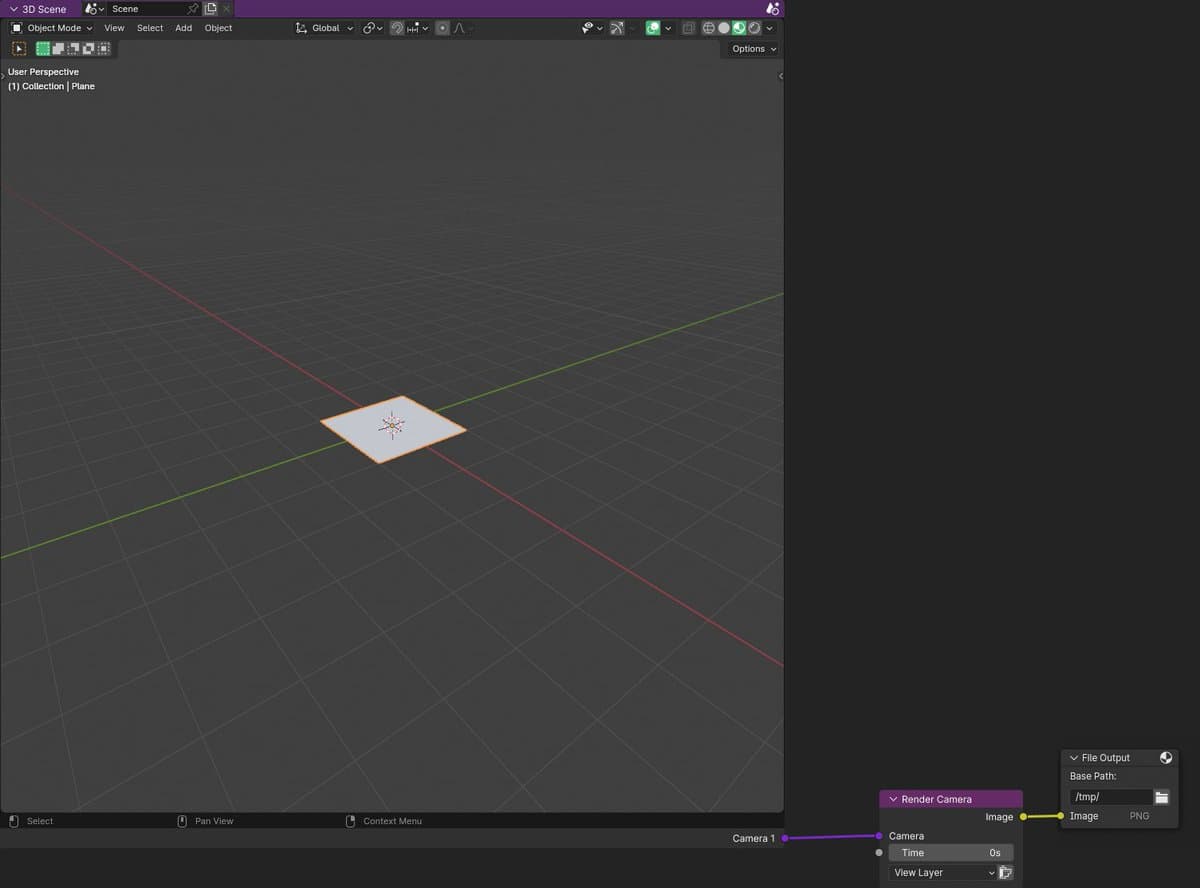The image size is (1200, 888).
Task: Adjust the Time value in Render Camera node
Action: pyautogui.click(x=951, y=852)
